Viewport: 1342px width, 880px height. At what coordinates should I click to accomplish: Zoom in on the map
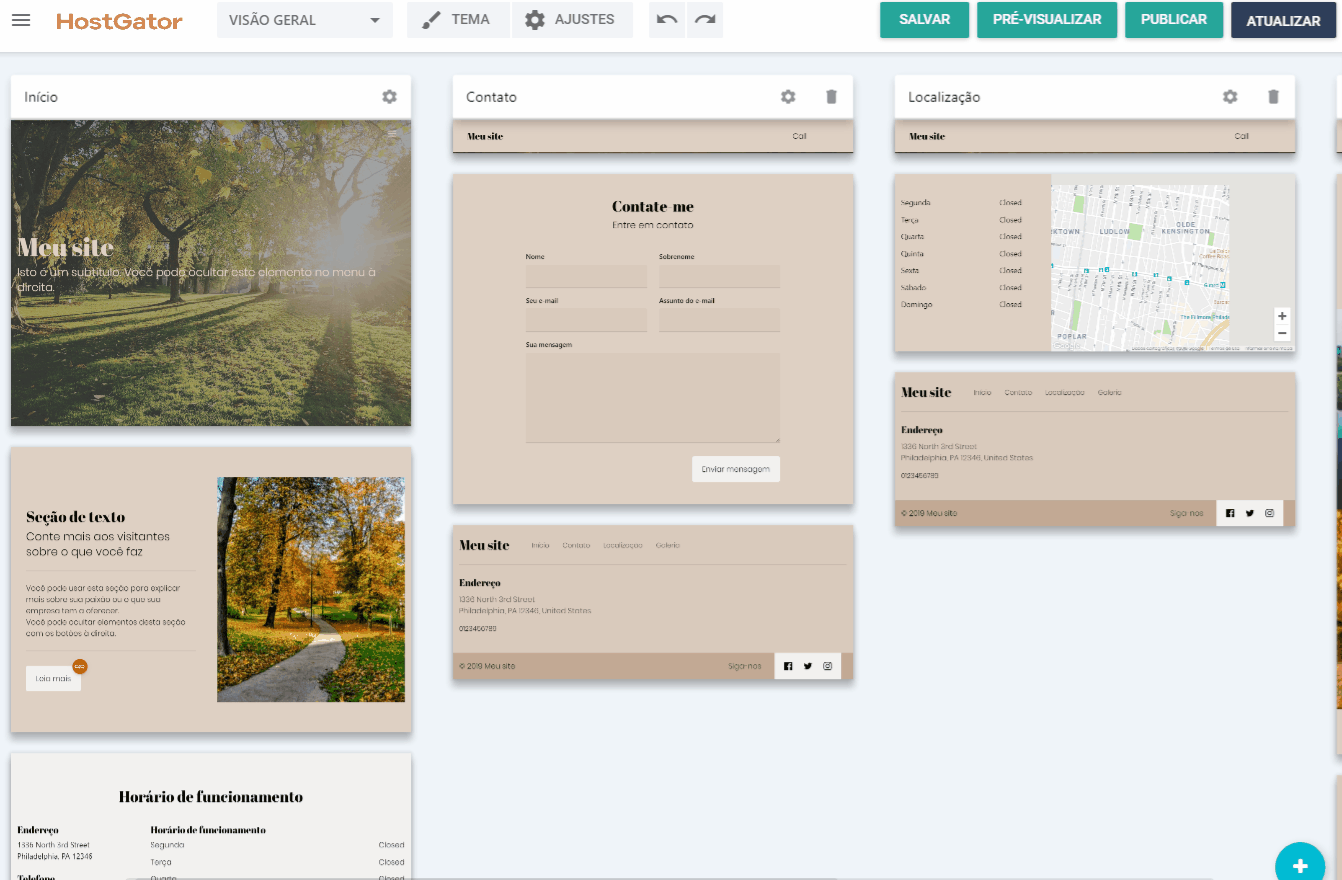tap(1282, 316)
